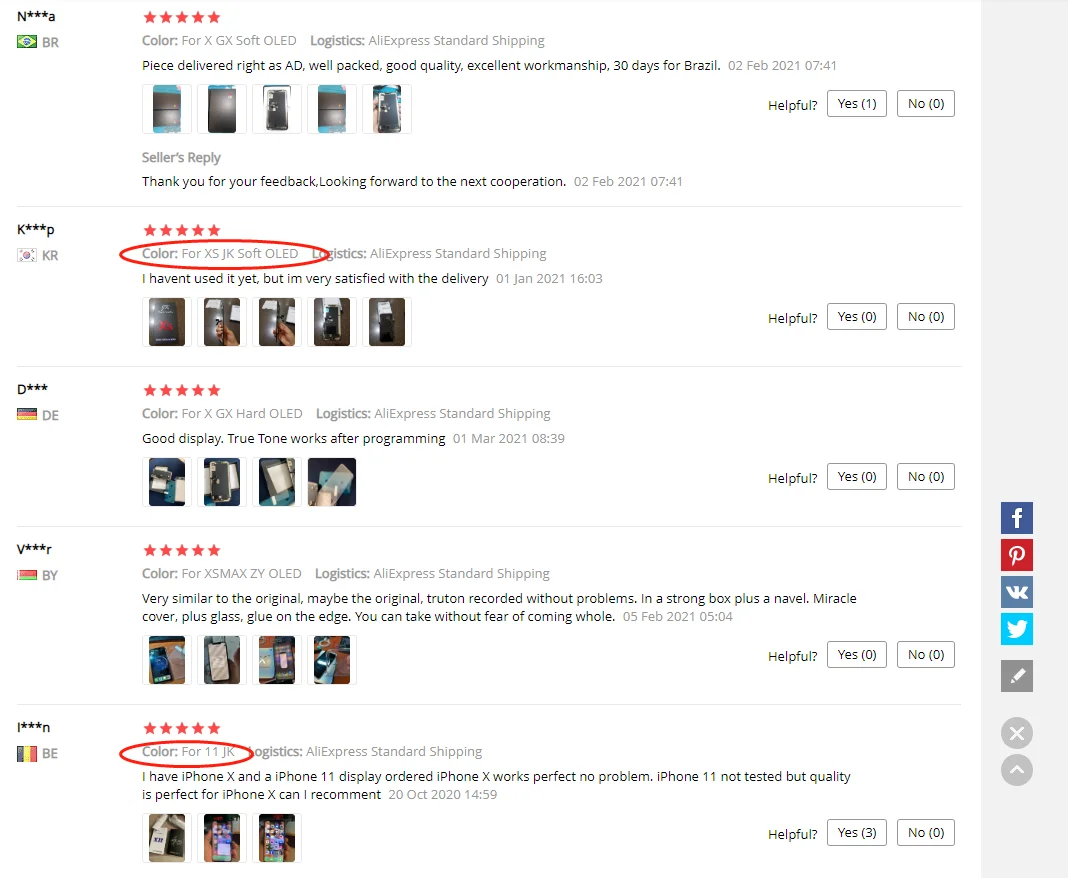View the third photo in I***n's review
The width and height of the screenshot is (1068, 878).
pyautogui.click(x=277, y=838)
